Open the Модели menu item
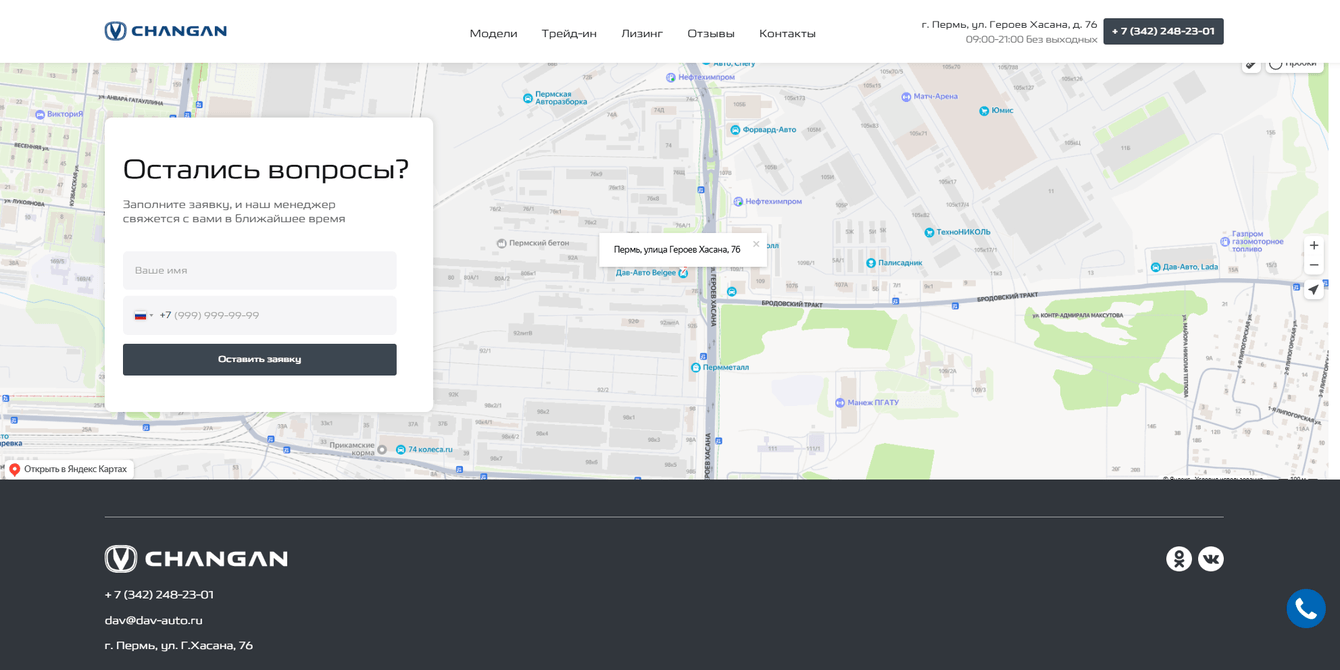Screen dimensions: 1340x670 [493, 33]
